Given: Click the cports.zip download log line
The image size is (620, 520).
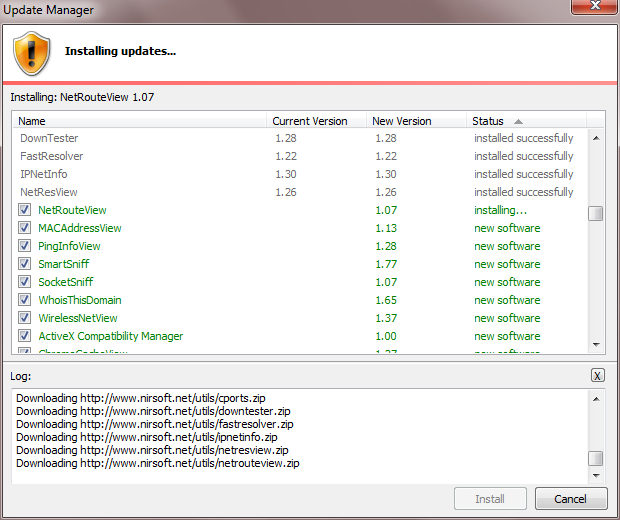Looking at the screenshot, I should click(141, 398).
